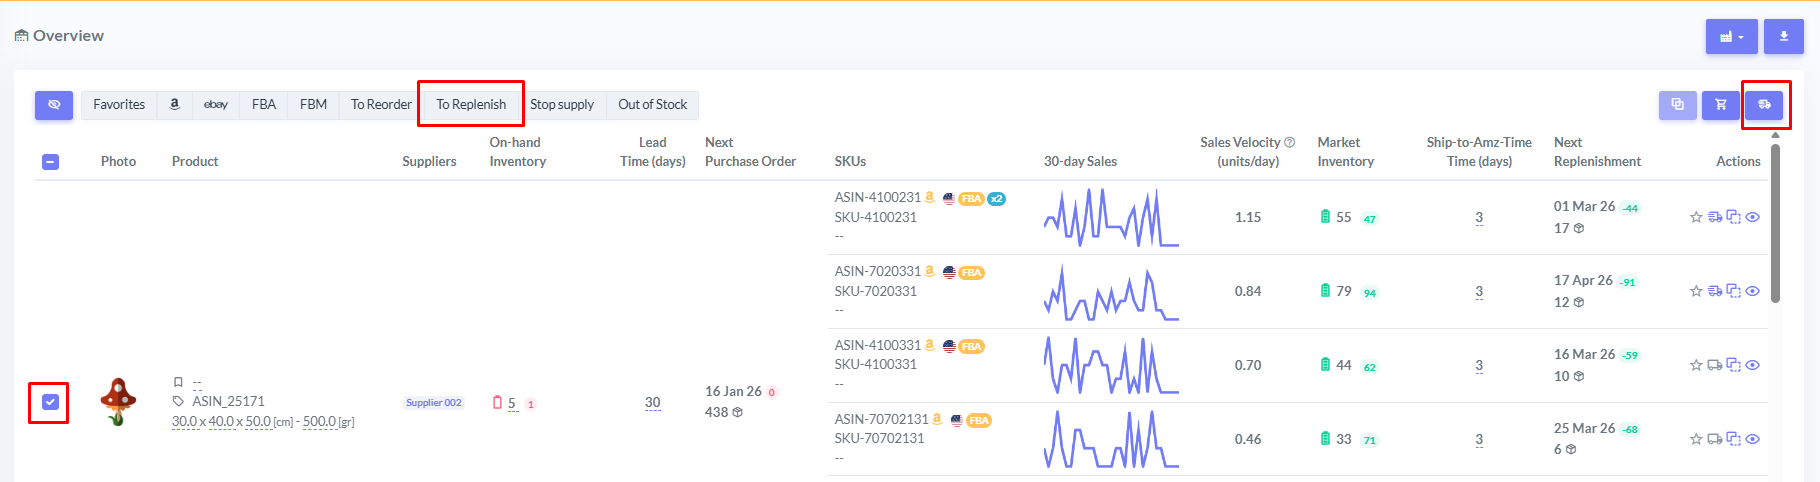
Task: Open the warehouse factory dropdown
Action: tap(1731, 37)
